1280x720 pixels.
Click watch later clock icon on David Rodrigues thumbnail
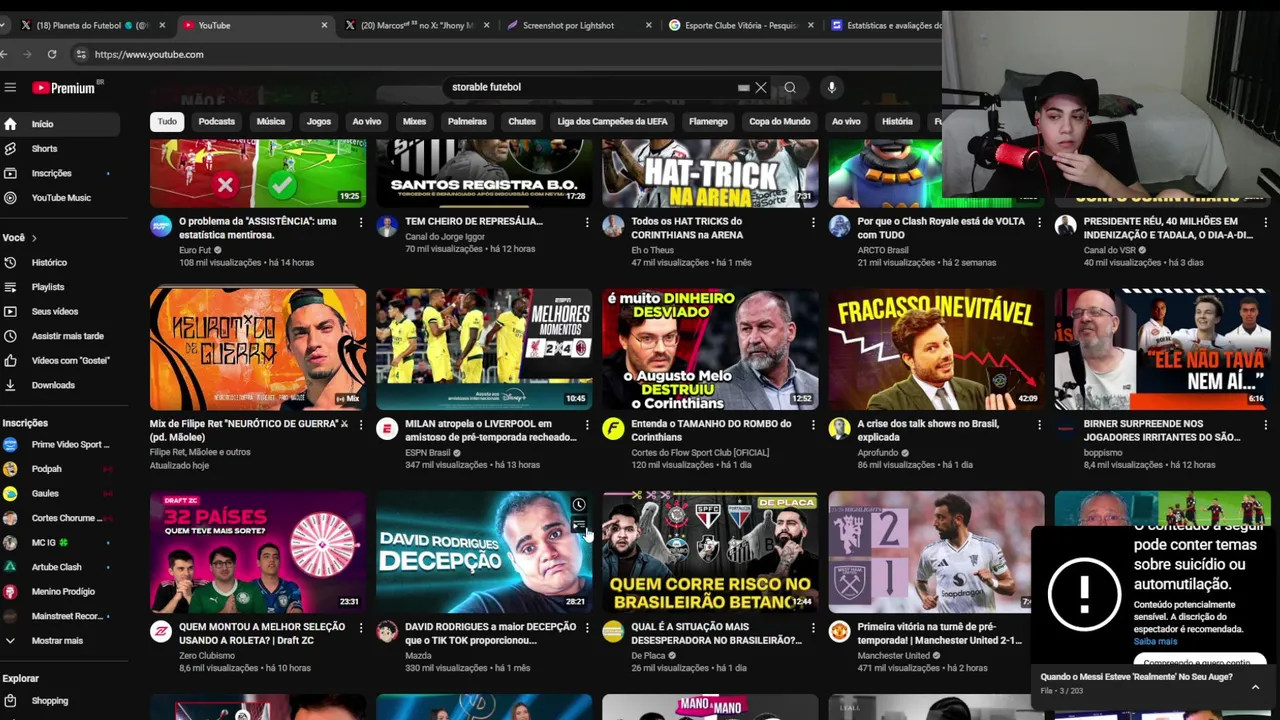578,505
